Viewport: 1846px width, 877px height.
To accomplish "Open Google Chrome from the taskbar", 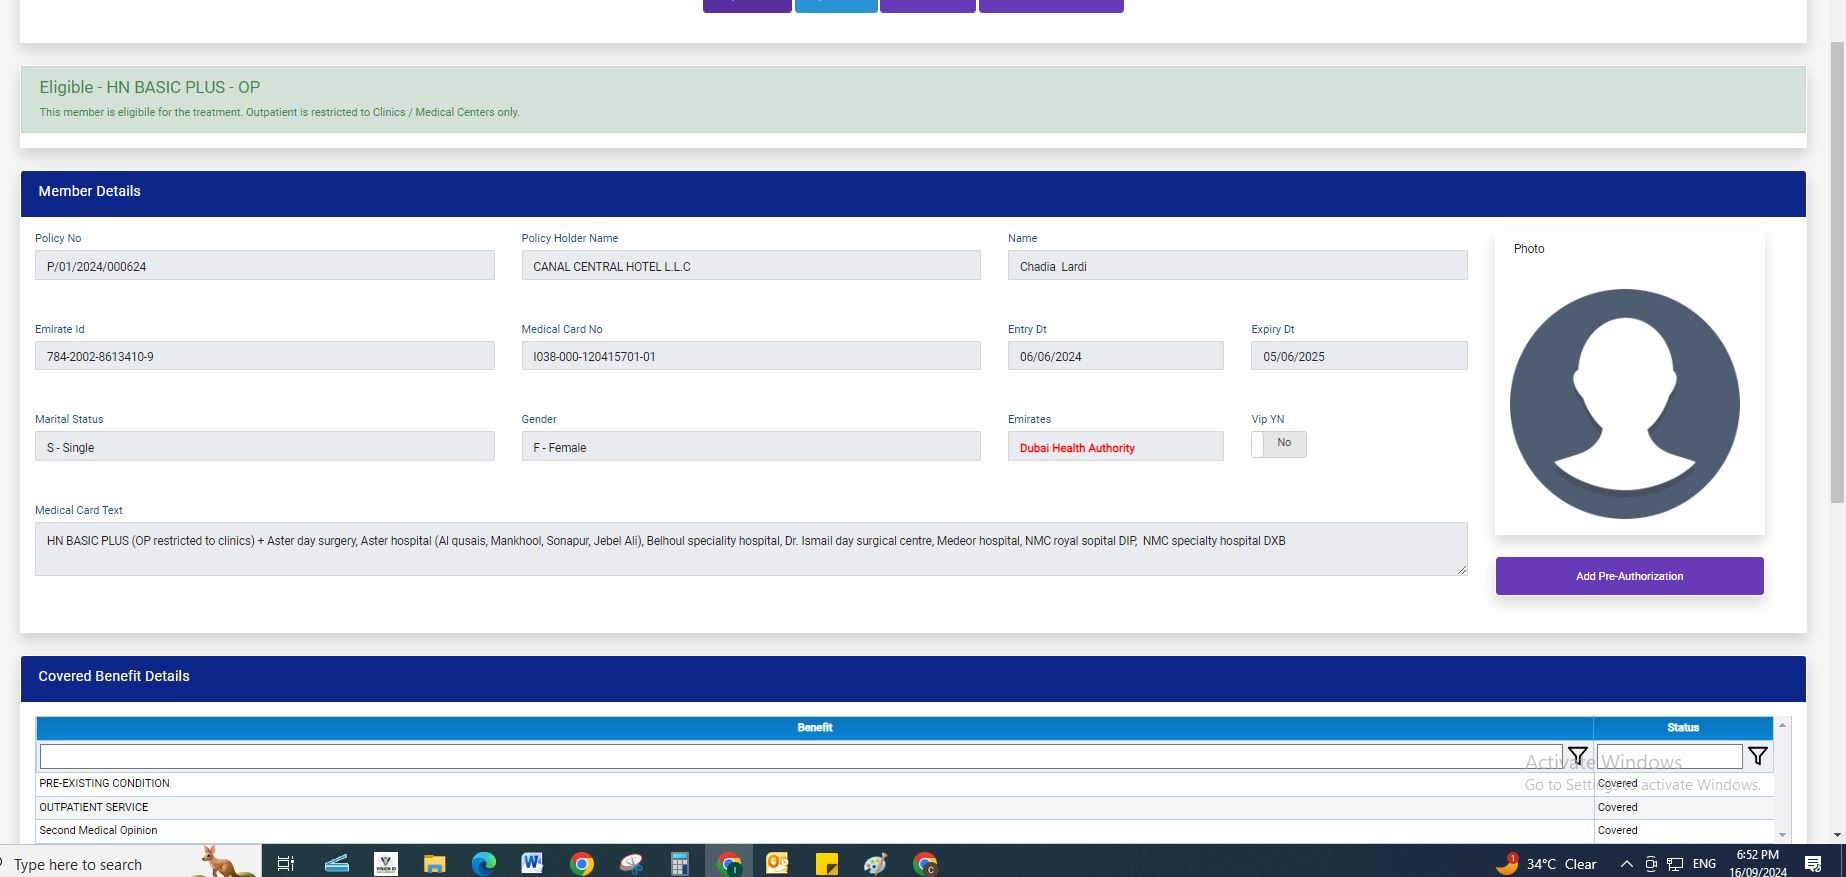I will click(x=581, y=863).
